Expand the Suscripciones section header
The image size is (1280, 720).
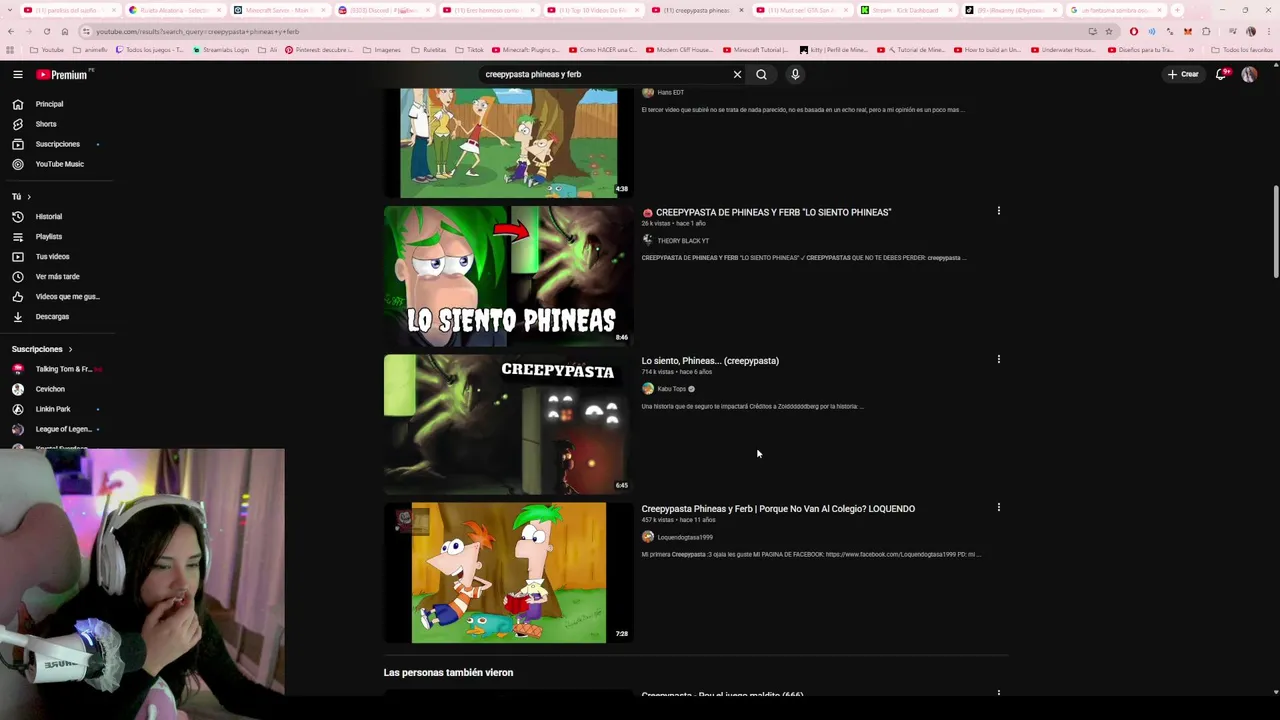point(43,349)
